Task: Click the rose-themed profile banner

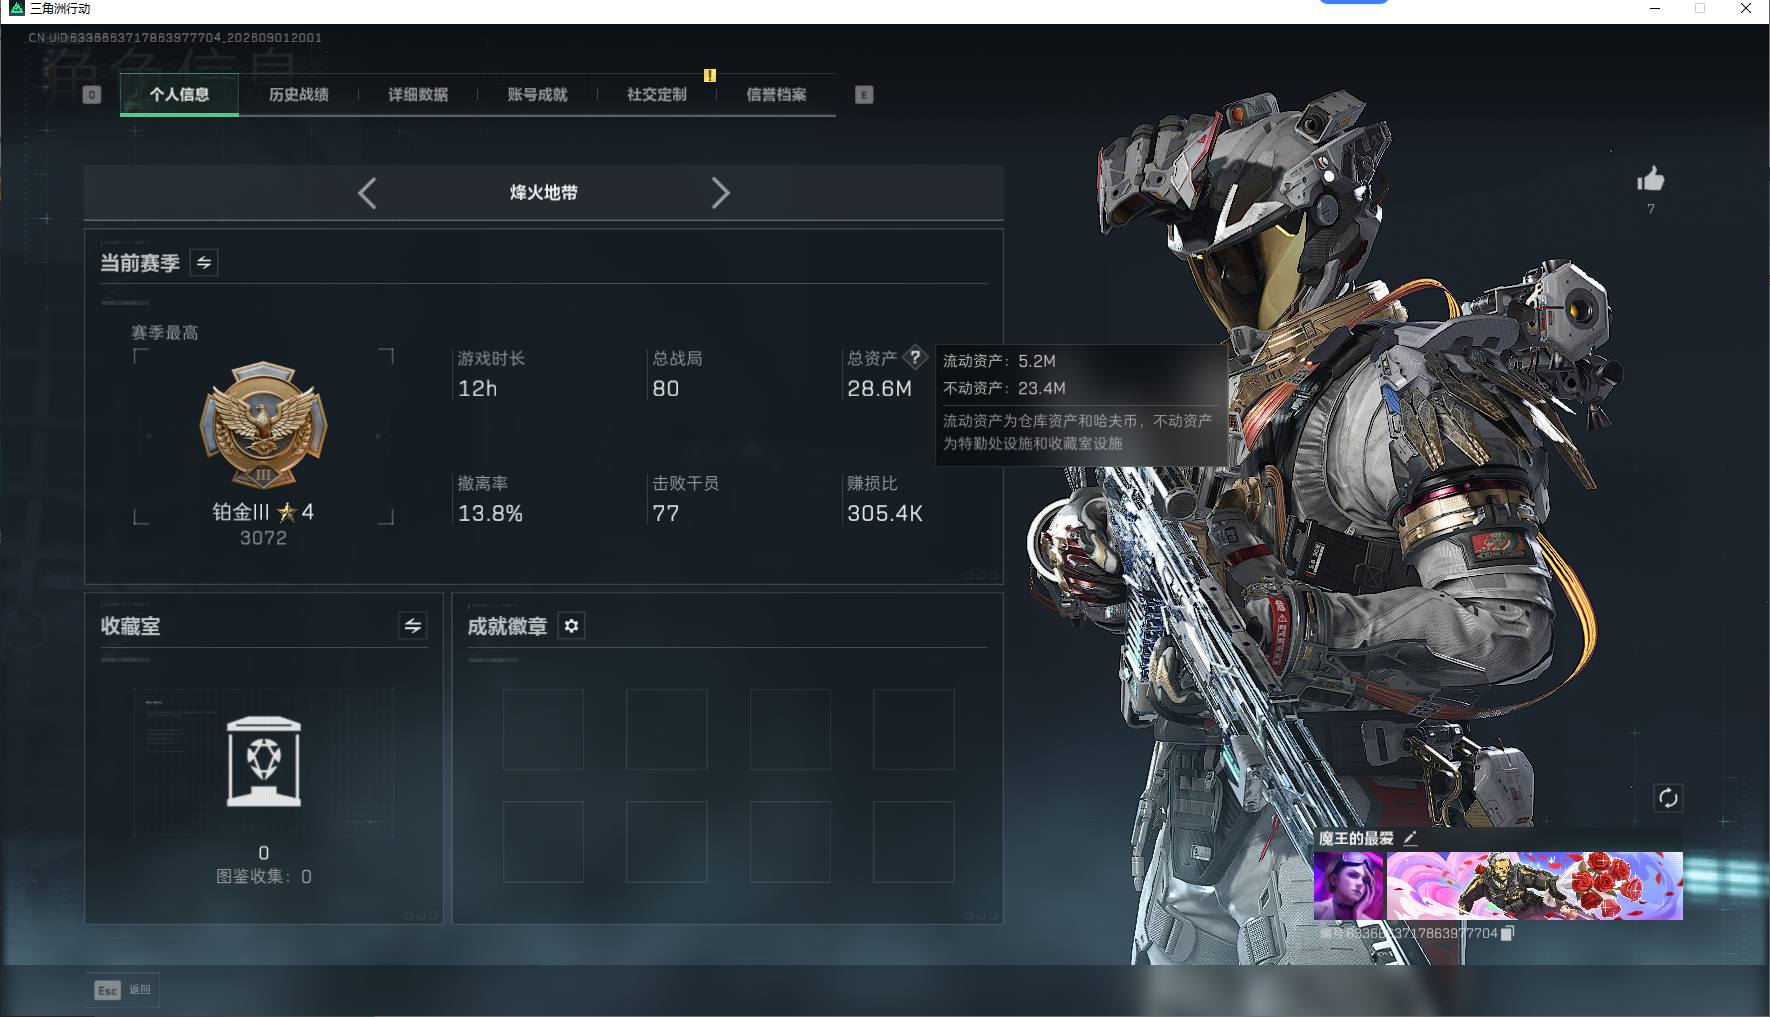Action: tap(1535, 886)
